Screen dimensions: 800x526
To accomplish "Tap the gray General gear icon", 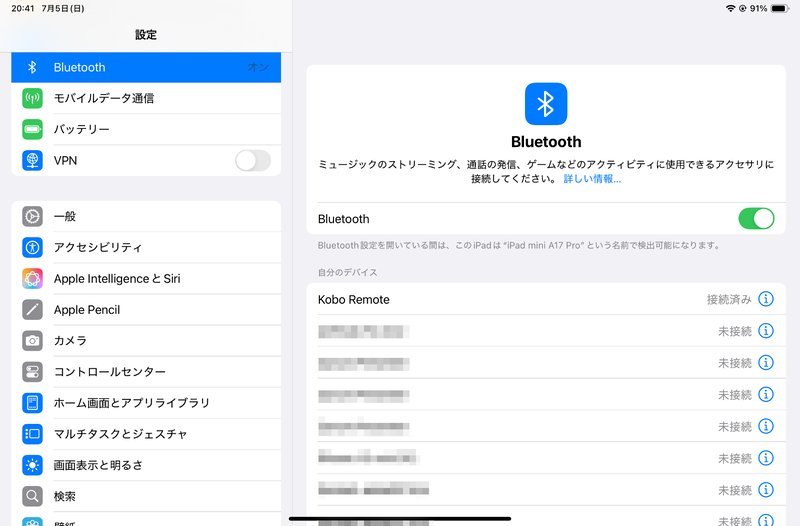I will [x=32, y=216].
